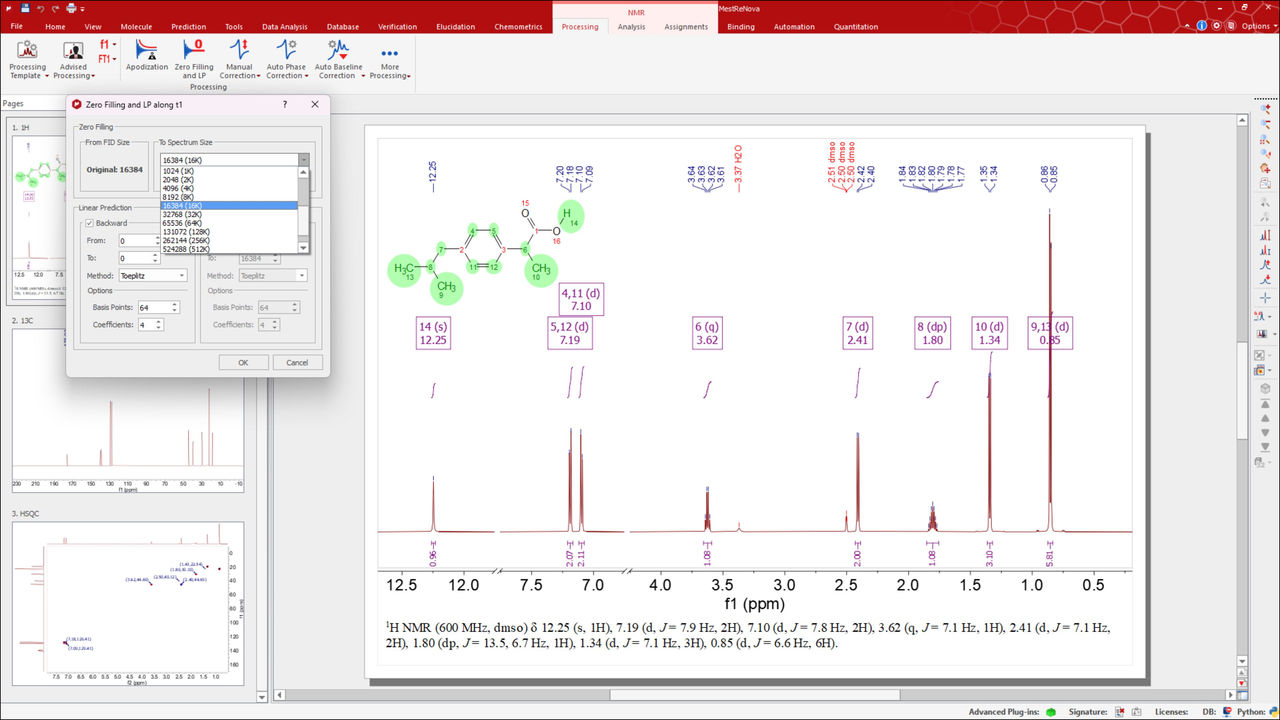The height and width of the screenshot is (720, 1280).
Task: Click the Save icon in the quick access bar
Action: (25, 8)
